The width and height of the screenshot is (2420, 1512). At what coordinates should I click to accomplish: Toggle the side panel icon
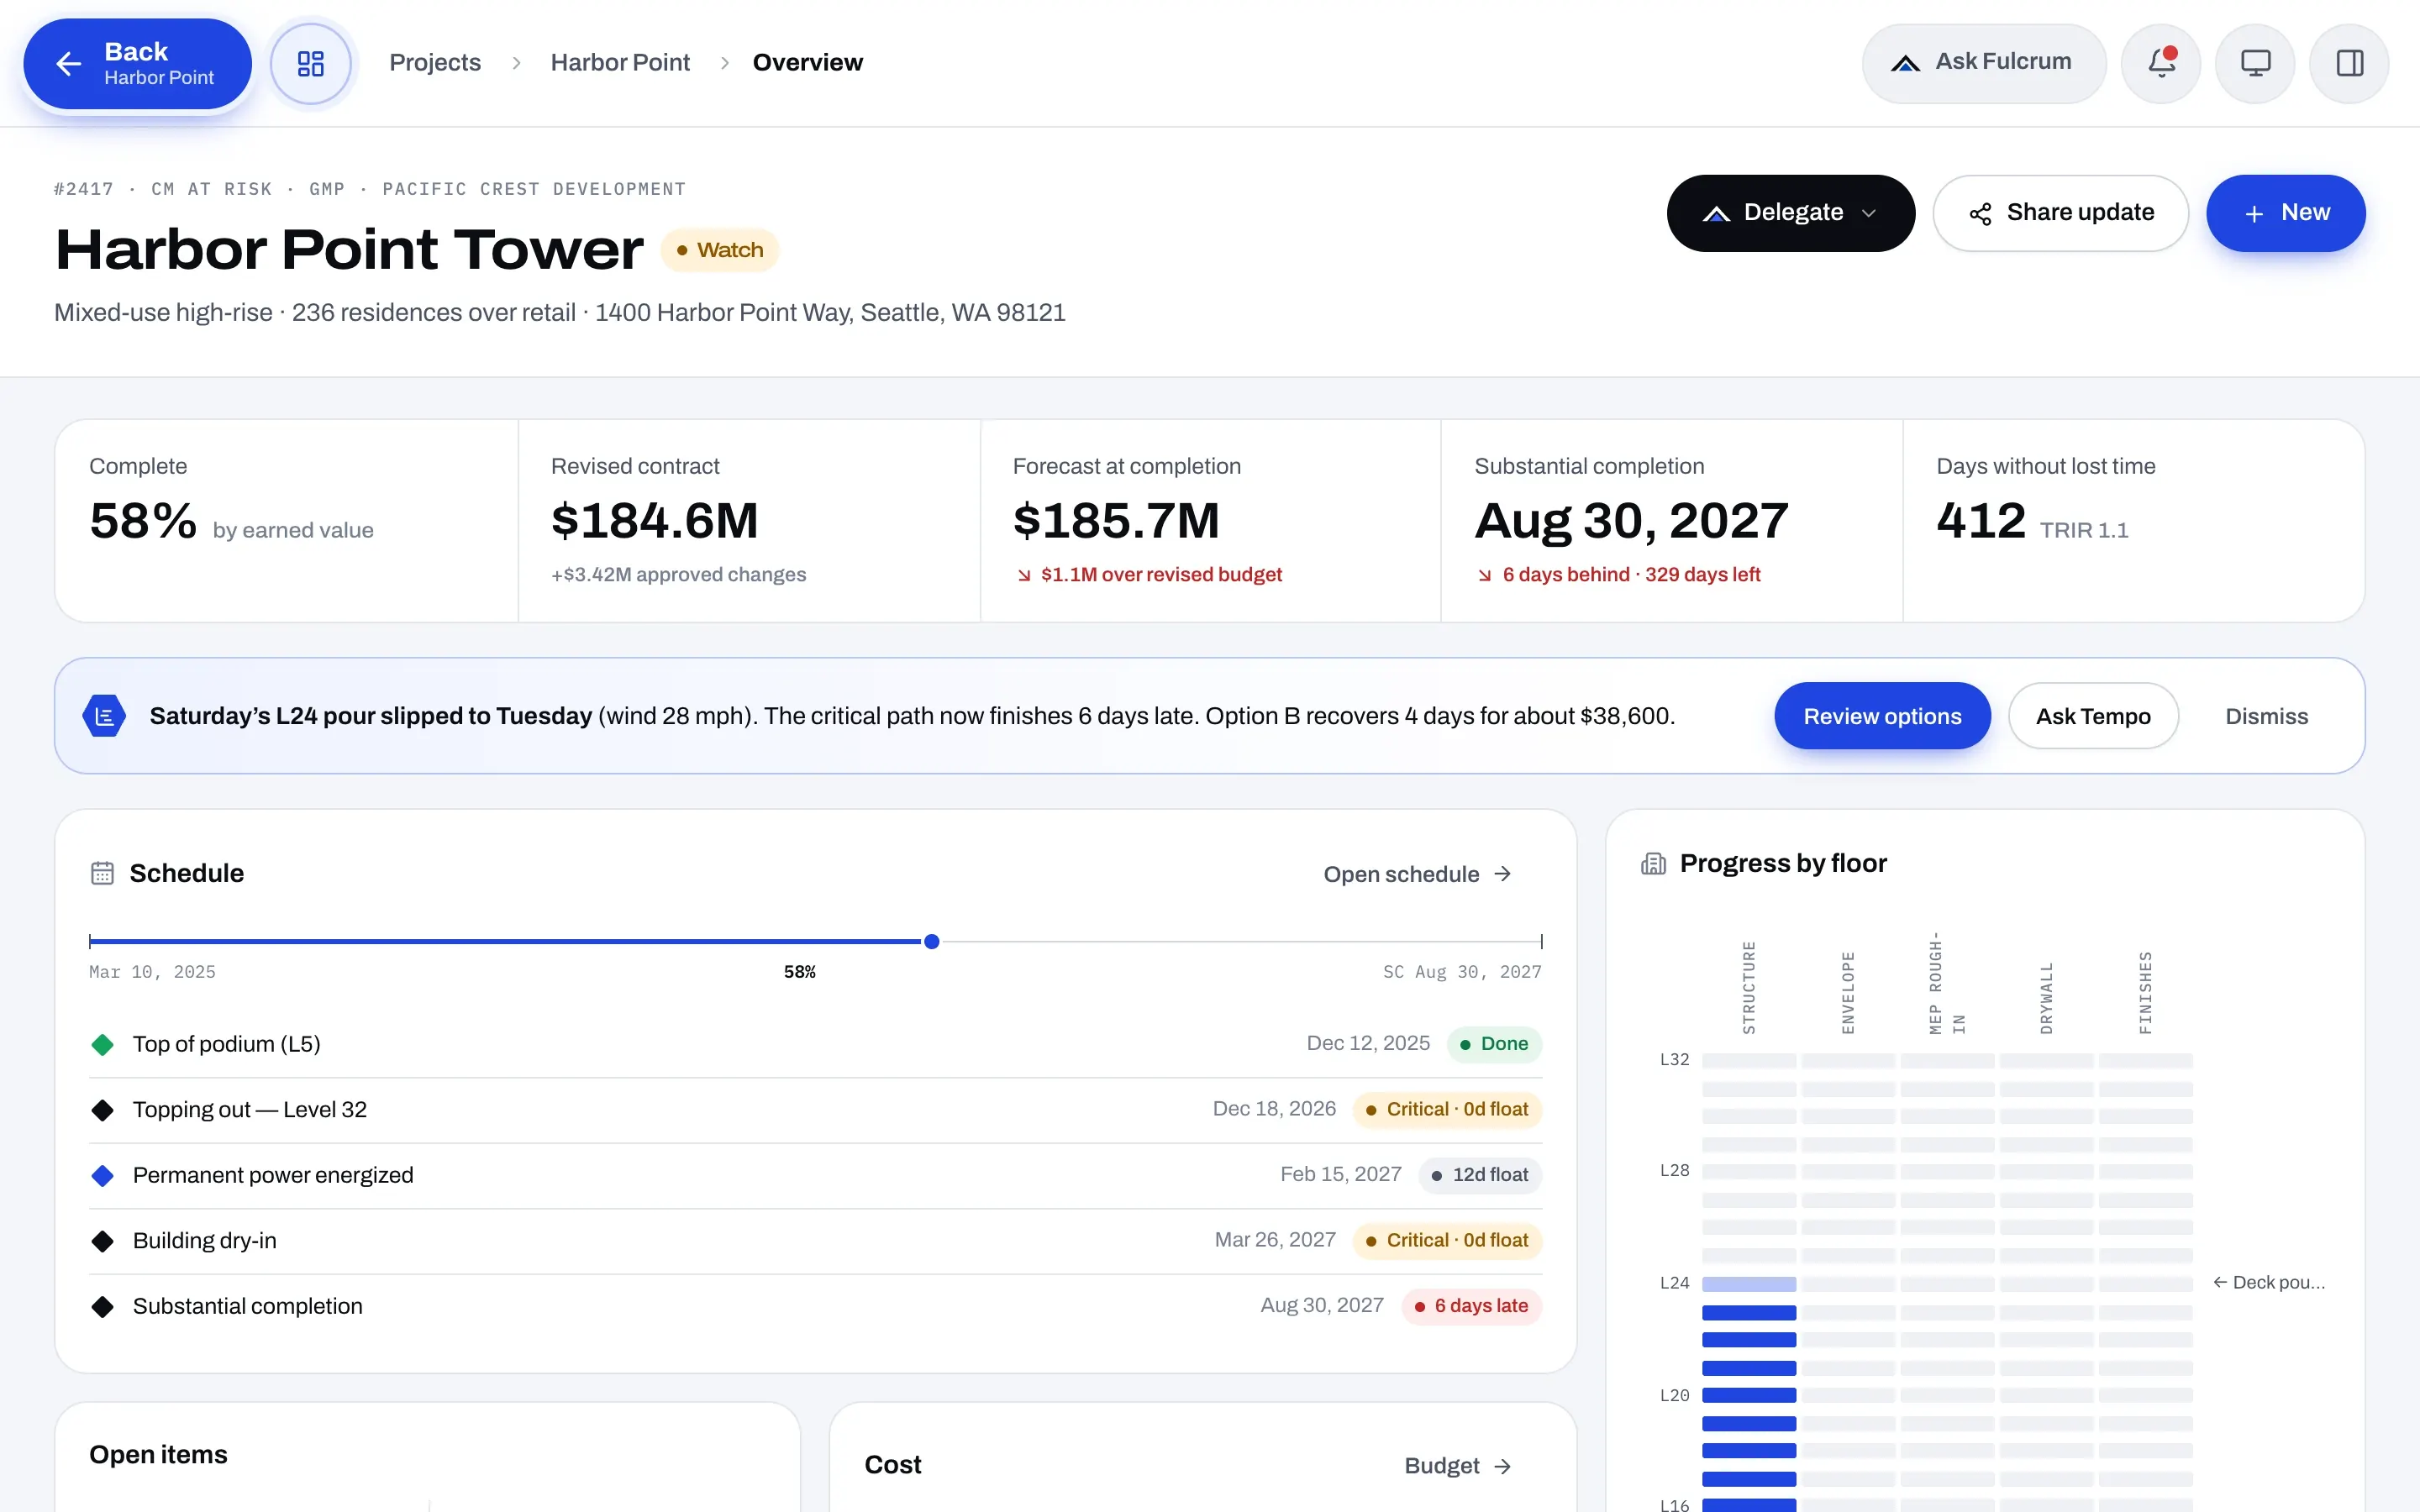2349,63
